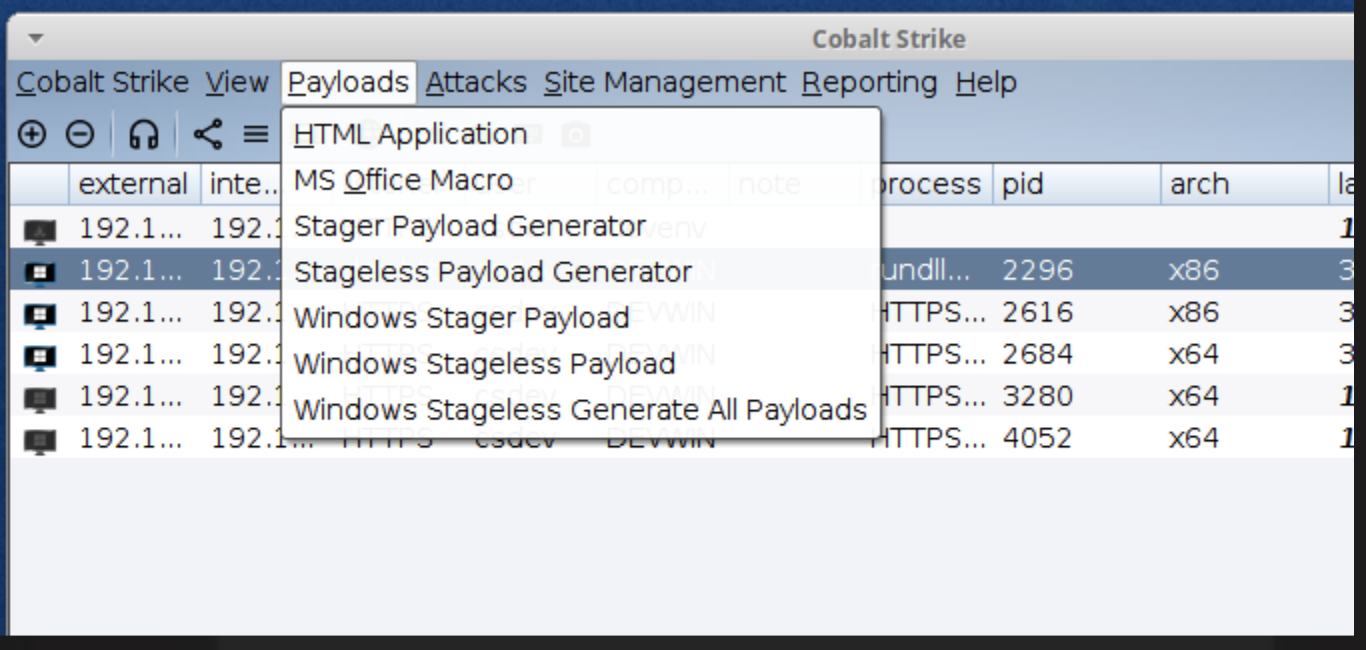
Task: Click the pivot graph share icon
Action: click(x=207, y=134)
